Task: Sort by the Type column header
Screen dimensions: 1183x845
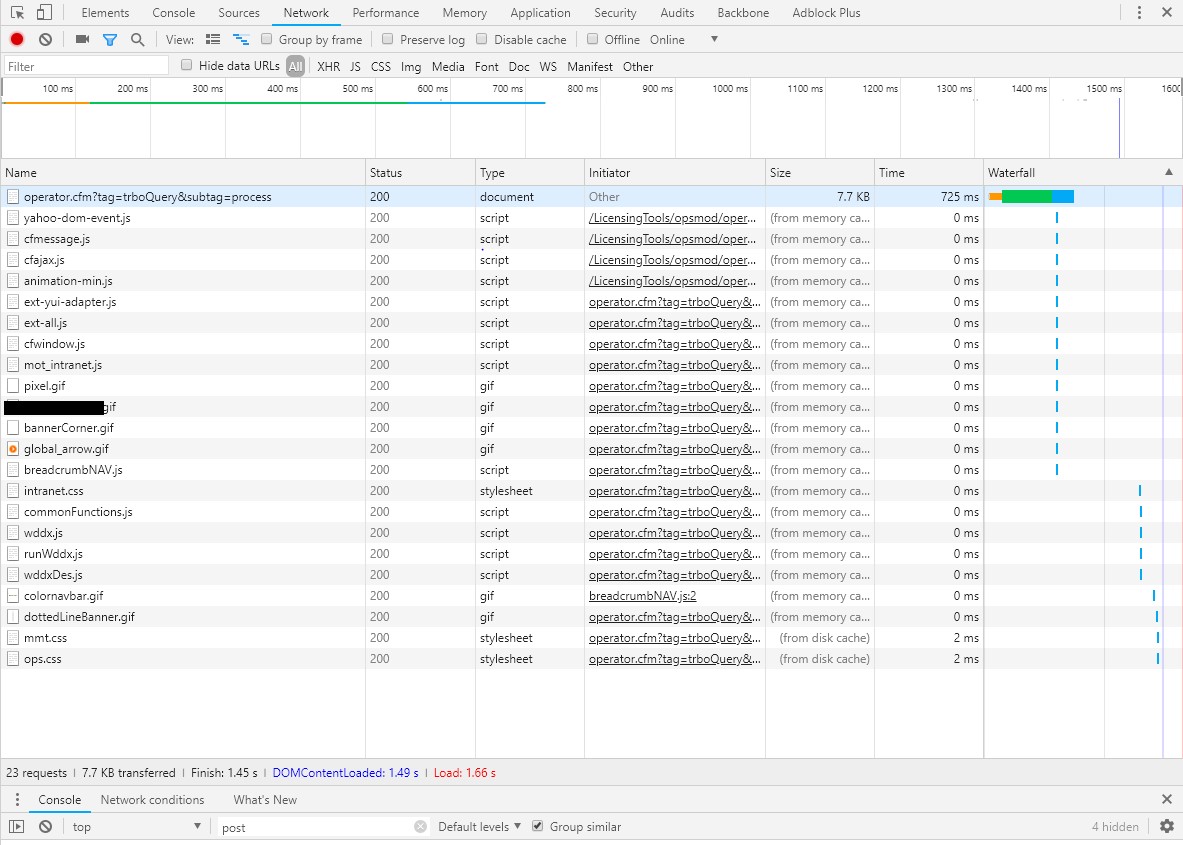Action: click(530, 173)
